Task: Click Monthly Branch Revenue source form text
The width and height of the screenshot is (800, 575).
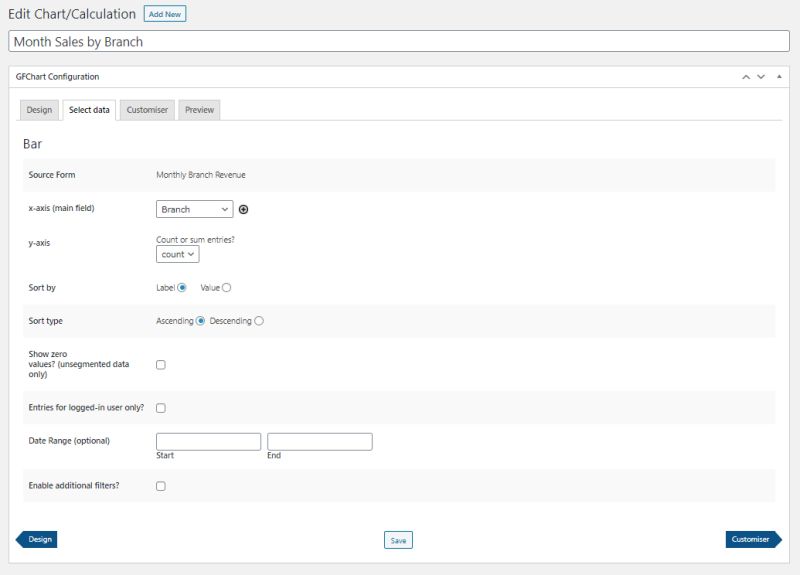Action: [201, 175]
